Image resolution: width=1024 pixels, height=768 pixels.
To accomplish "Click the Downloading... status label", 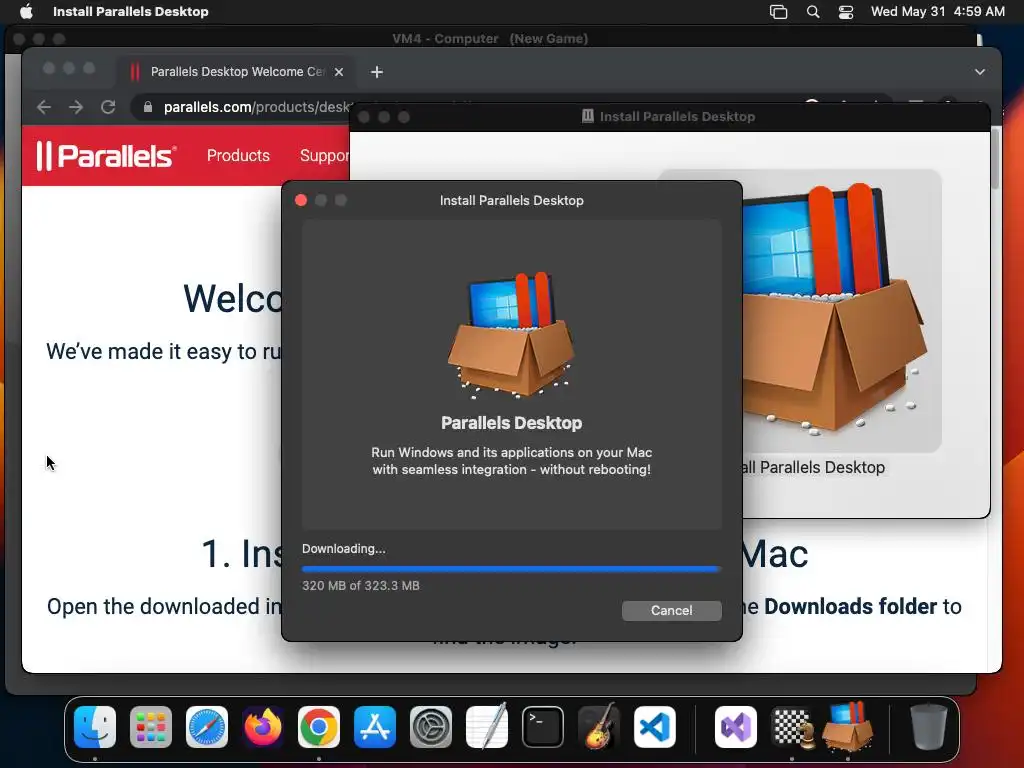I will pyautogui.click(x=344, y=549).
